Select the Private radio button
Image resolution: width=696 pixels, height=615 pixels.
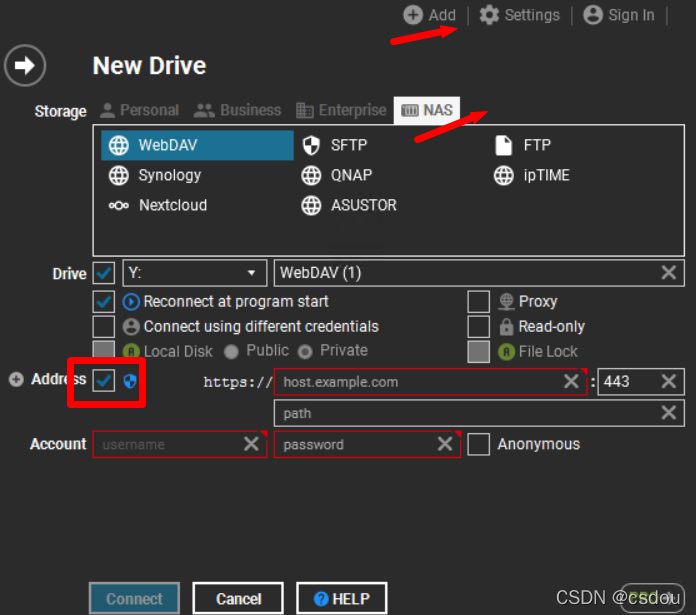click(305, 352)
